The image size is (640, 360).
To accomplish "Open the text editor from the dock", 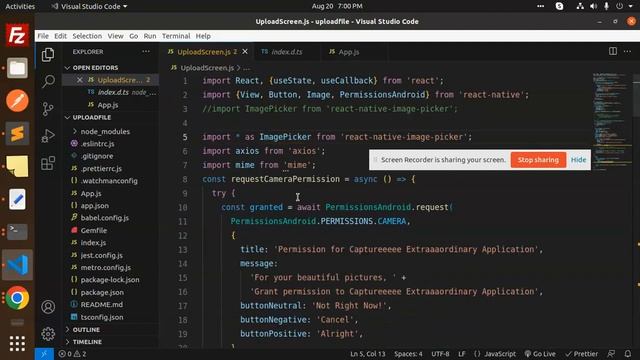I will point(17,199).
